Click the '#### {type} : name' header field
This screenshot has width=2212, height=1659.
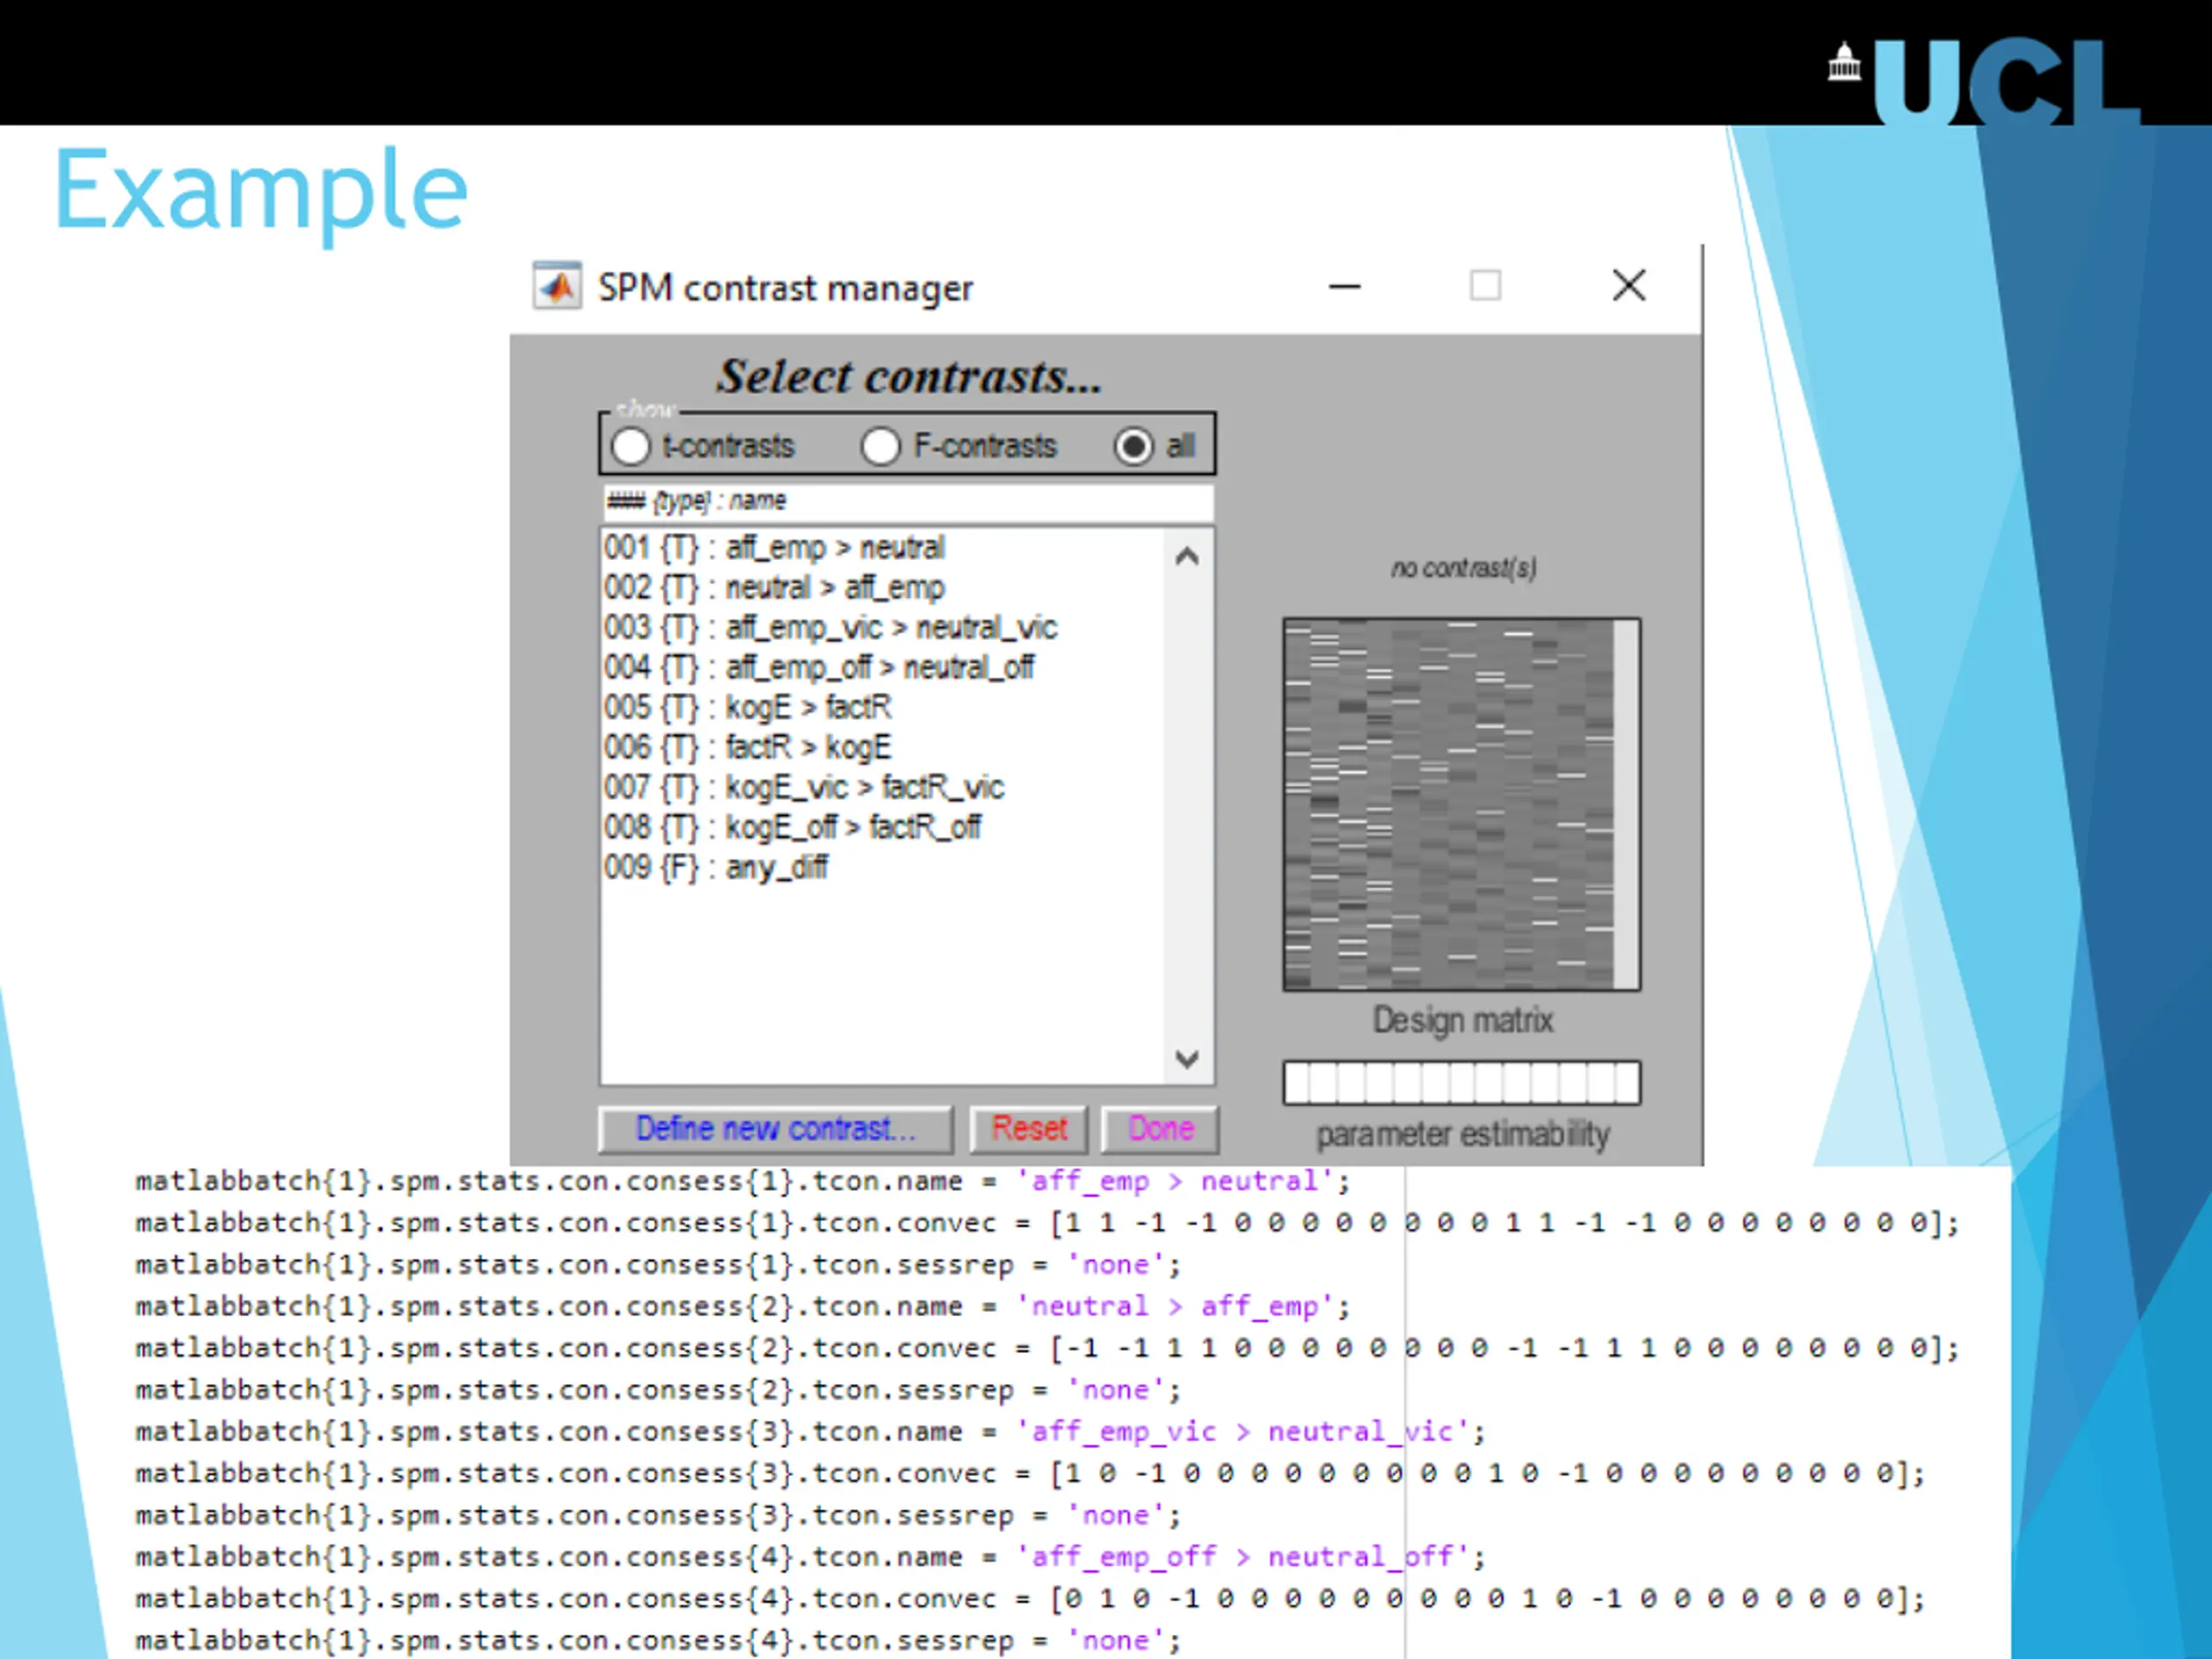[908, 502]
